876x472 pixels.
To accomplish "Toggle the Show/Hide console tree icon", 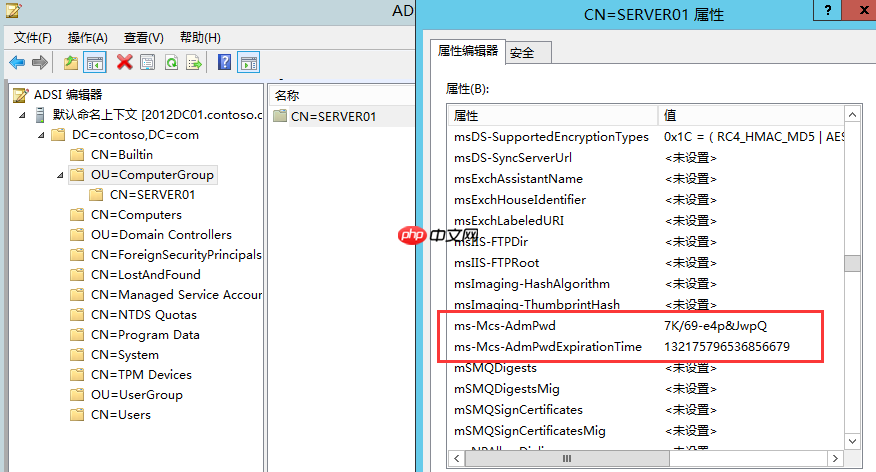I will 94,63.
